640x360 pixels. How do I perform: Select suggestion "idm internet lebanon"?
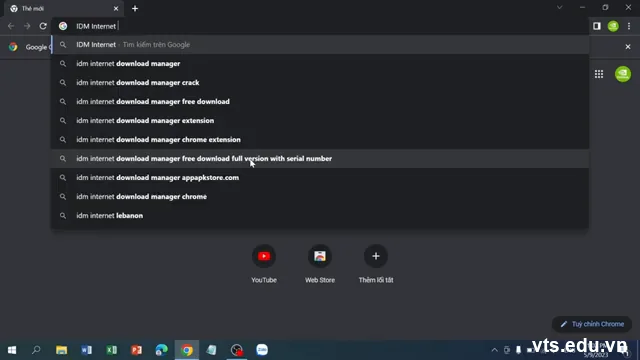pyautogui.click(x=320, y=216)
